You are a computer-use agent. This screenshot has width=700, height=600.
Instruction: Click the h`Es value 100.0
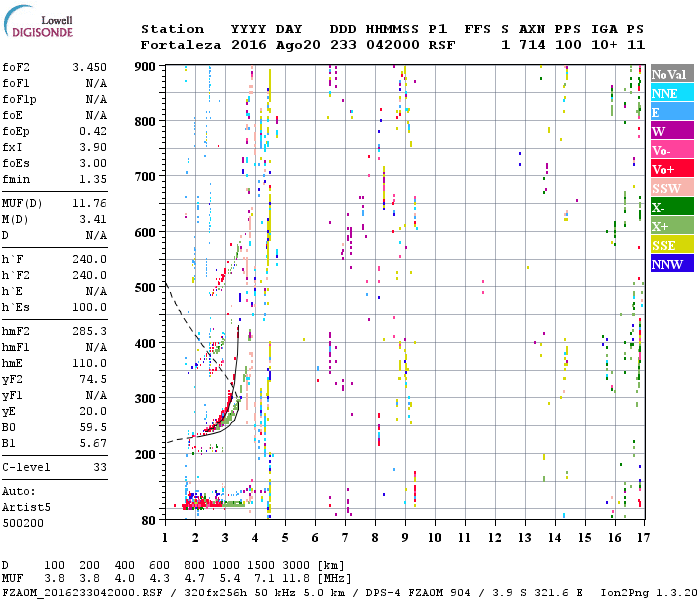[x=89, y=308]
